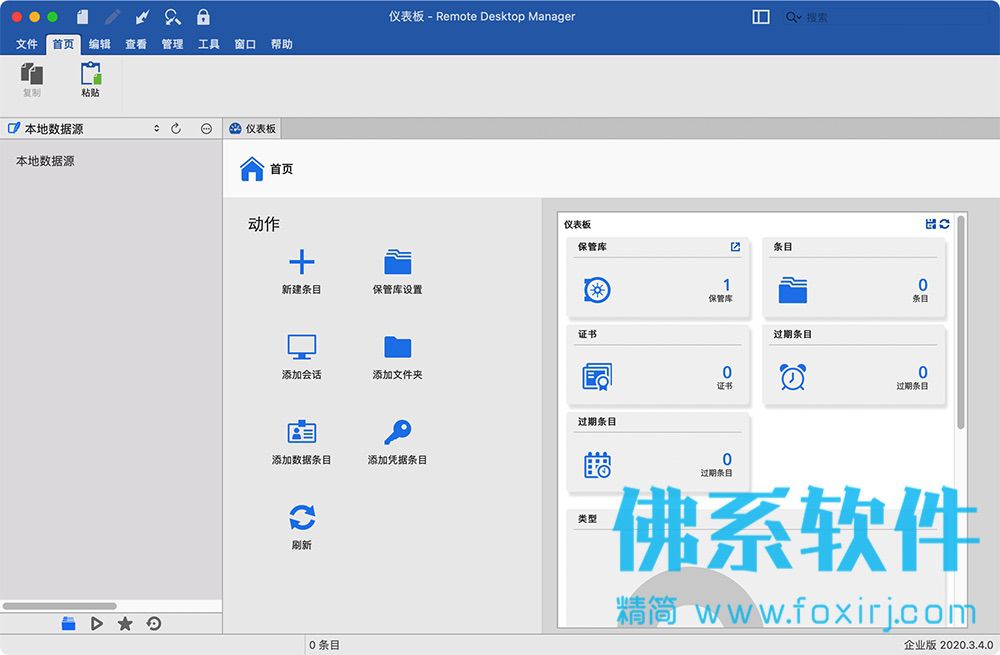This screenshot has width=1000, height=655.
Task: Click the 刷新 refresh arrows icon
Action: [x=302, y=517]
